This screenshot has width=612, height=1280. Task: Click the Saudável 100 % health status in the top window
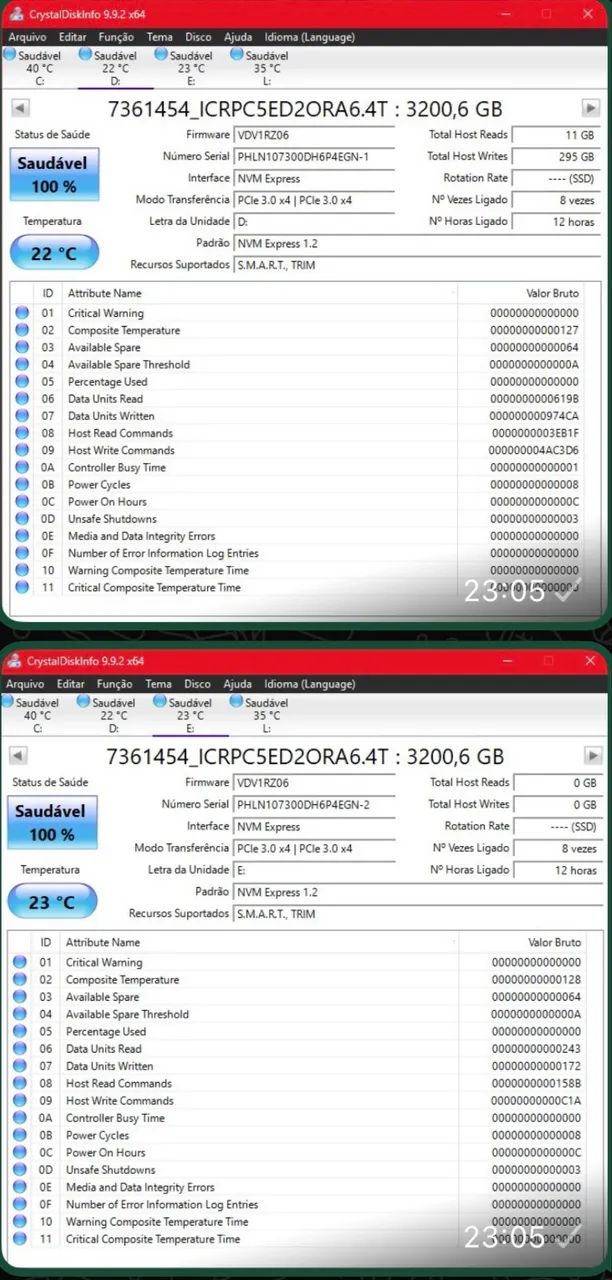[x=53, y=174]
